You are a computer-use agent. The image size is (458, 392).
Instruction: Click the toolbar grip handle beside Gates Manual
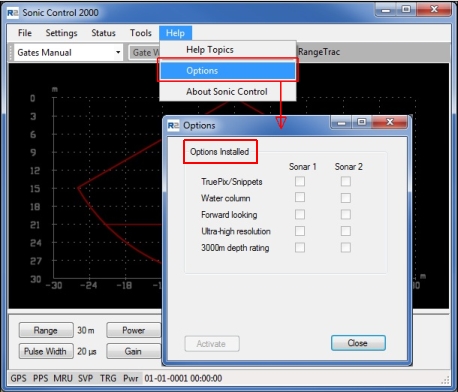[11, 52]
